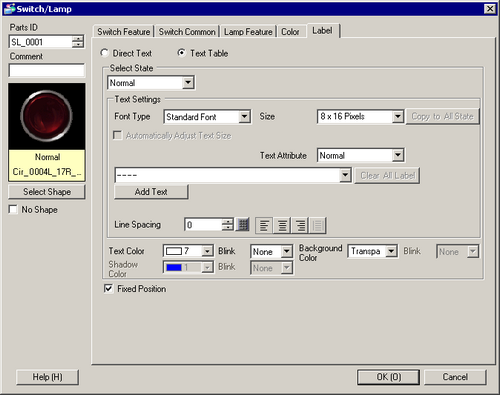Click the left-align text icon
The width and height of the screenshot is (500, 395).
tap(264, 225)
